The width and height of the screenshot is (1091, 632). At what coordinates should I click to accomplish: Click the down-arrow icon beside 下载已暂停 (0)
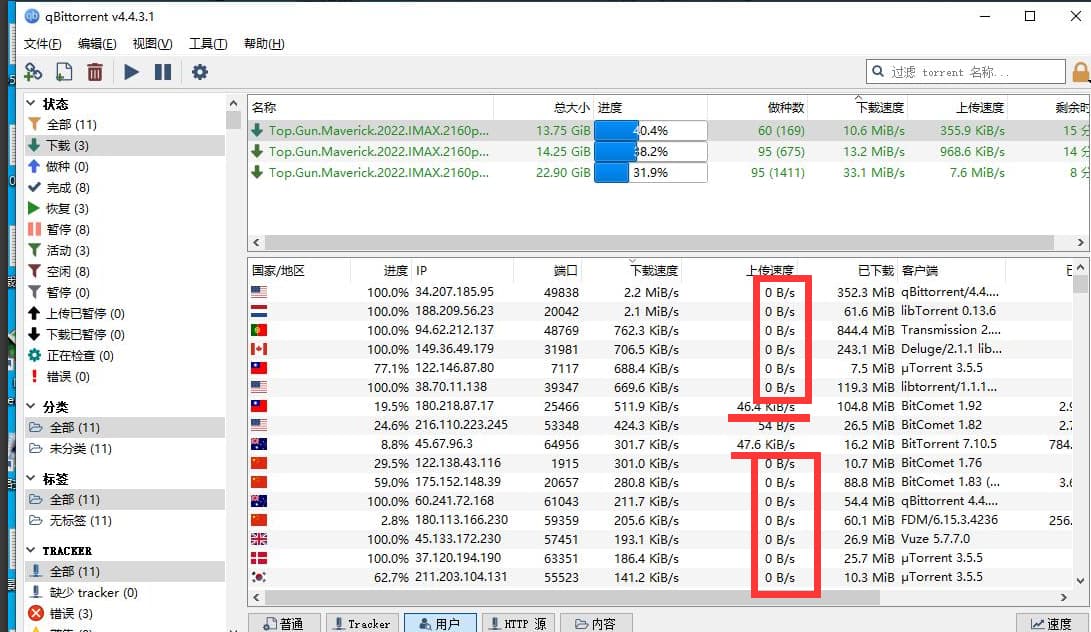(x=34, y=333)
